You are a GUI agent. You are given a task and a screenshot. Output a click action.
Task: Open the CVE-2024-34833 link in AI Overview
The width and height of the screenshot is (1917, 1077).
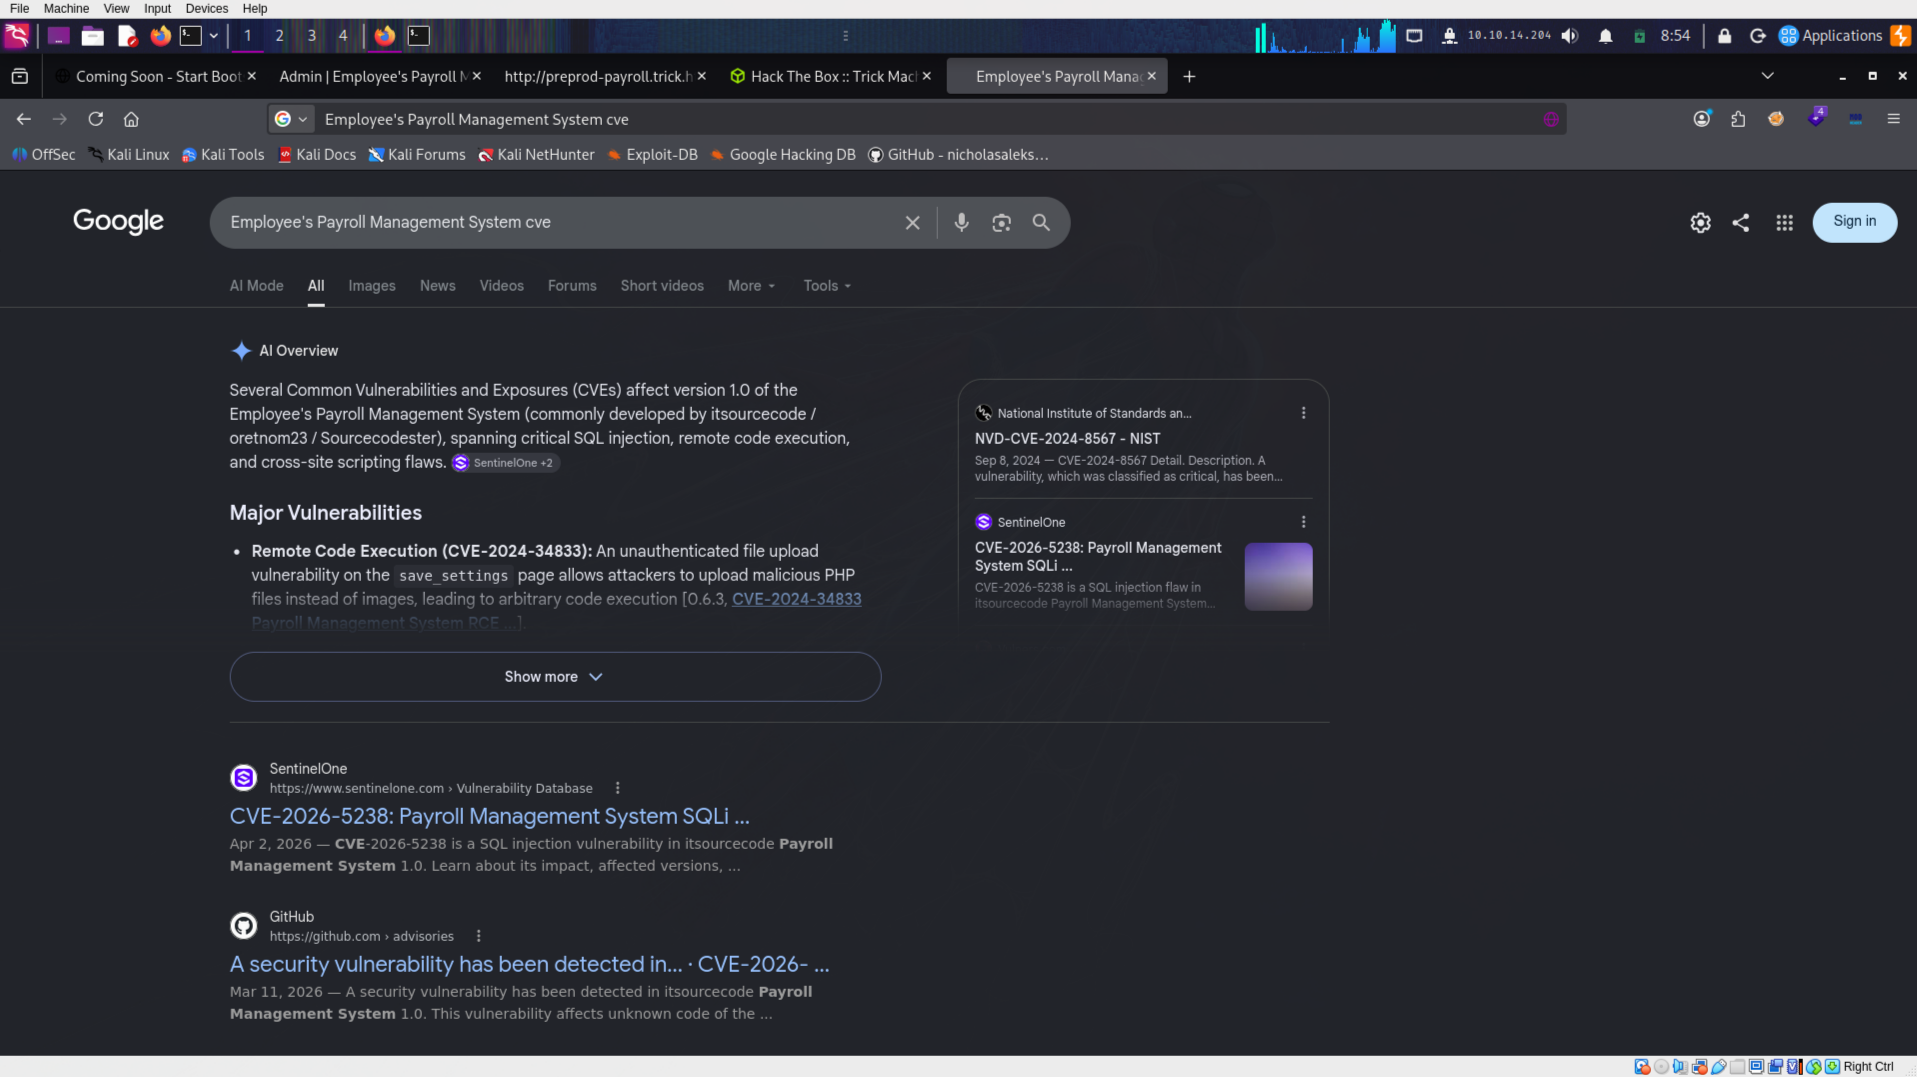tap(796, 599)
